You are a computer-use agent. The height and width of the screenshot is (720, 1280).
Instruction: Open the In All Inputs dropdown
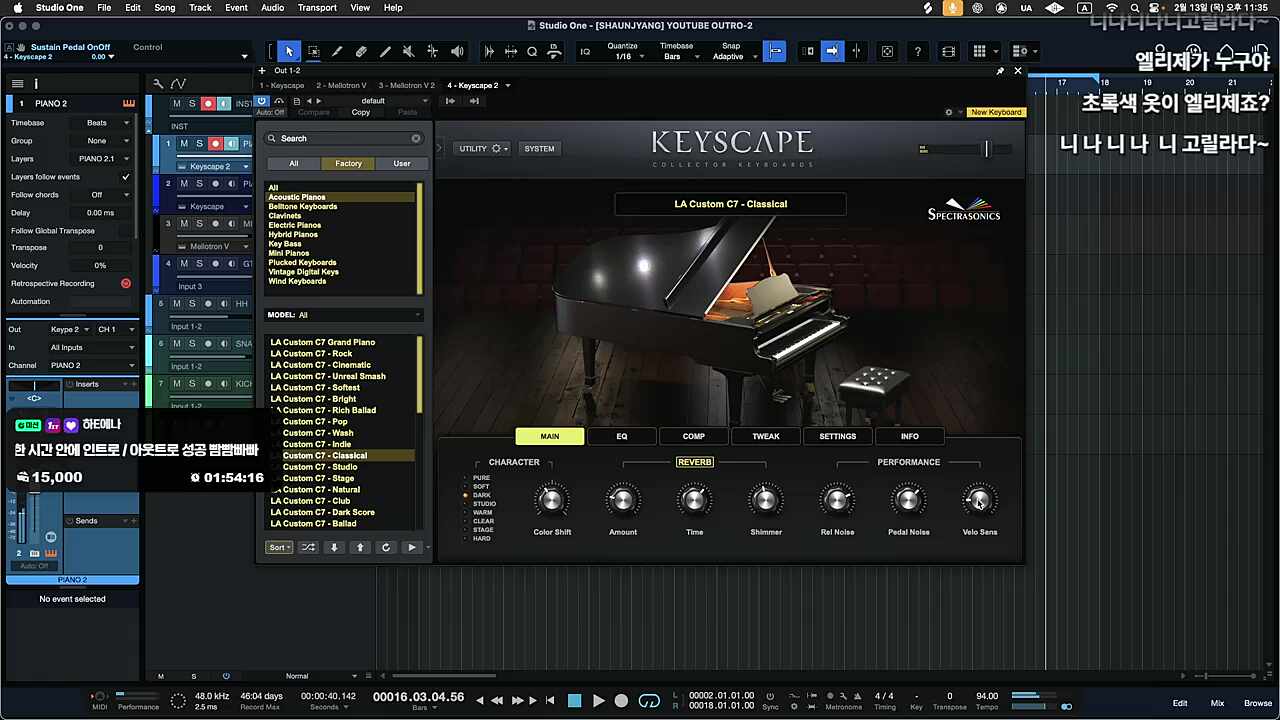[92, 347]
